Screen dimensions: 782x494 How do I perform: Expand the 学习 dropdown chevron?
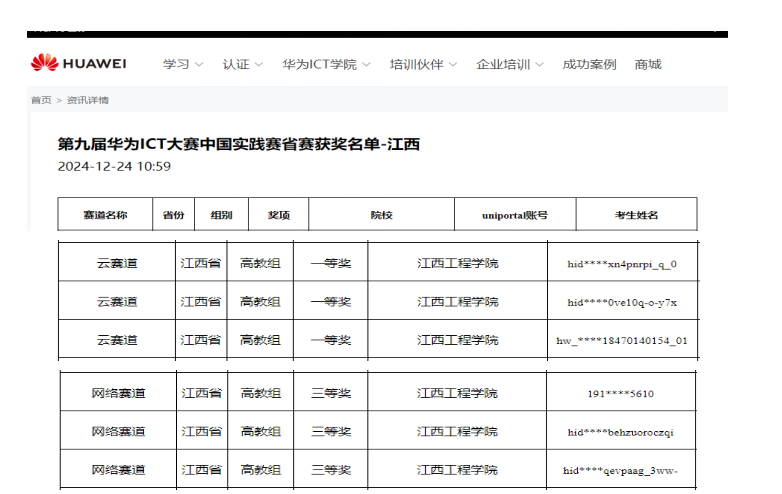click(198, 65)
